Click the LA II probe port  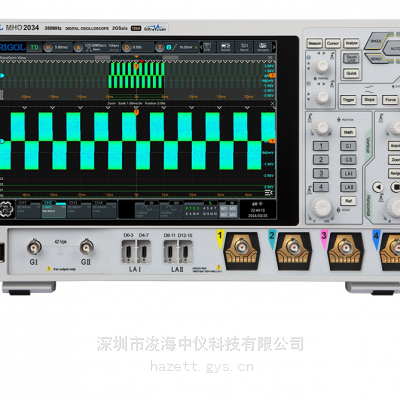coord(178,252)
